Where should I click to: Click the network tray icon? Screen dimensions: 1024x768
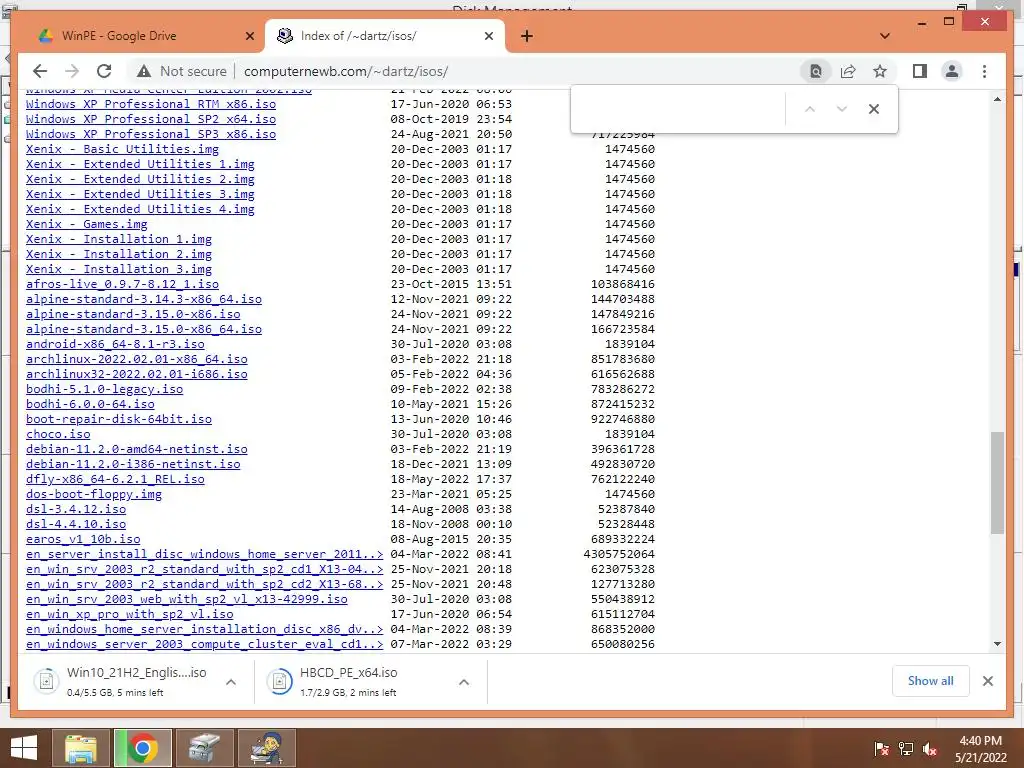(x=906, y=749)
